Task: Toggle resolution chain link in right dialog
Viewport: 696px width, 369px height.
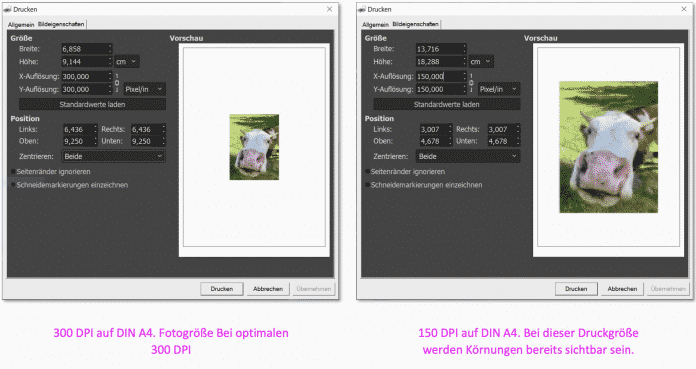Action: (x=471, y=83)
